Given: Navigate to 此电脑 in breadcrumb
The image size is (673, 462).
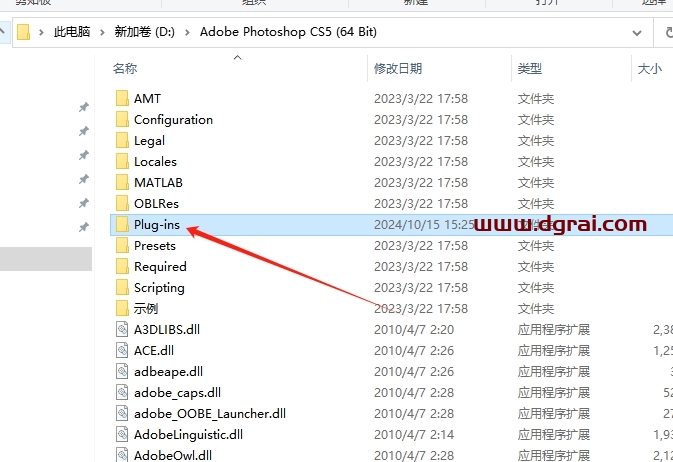Looking at the screenshot, I should 72,32.
